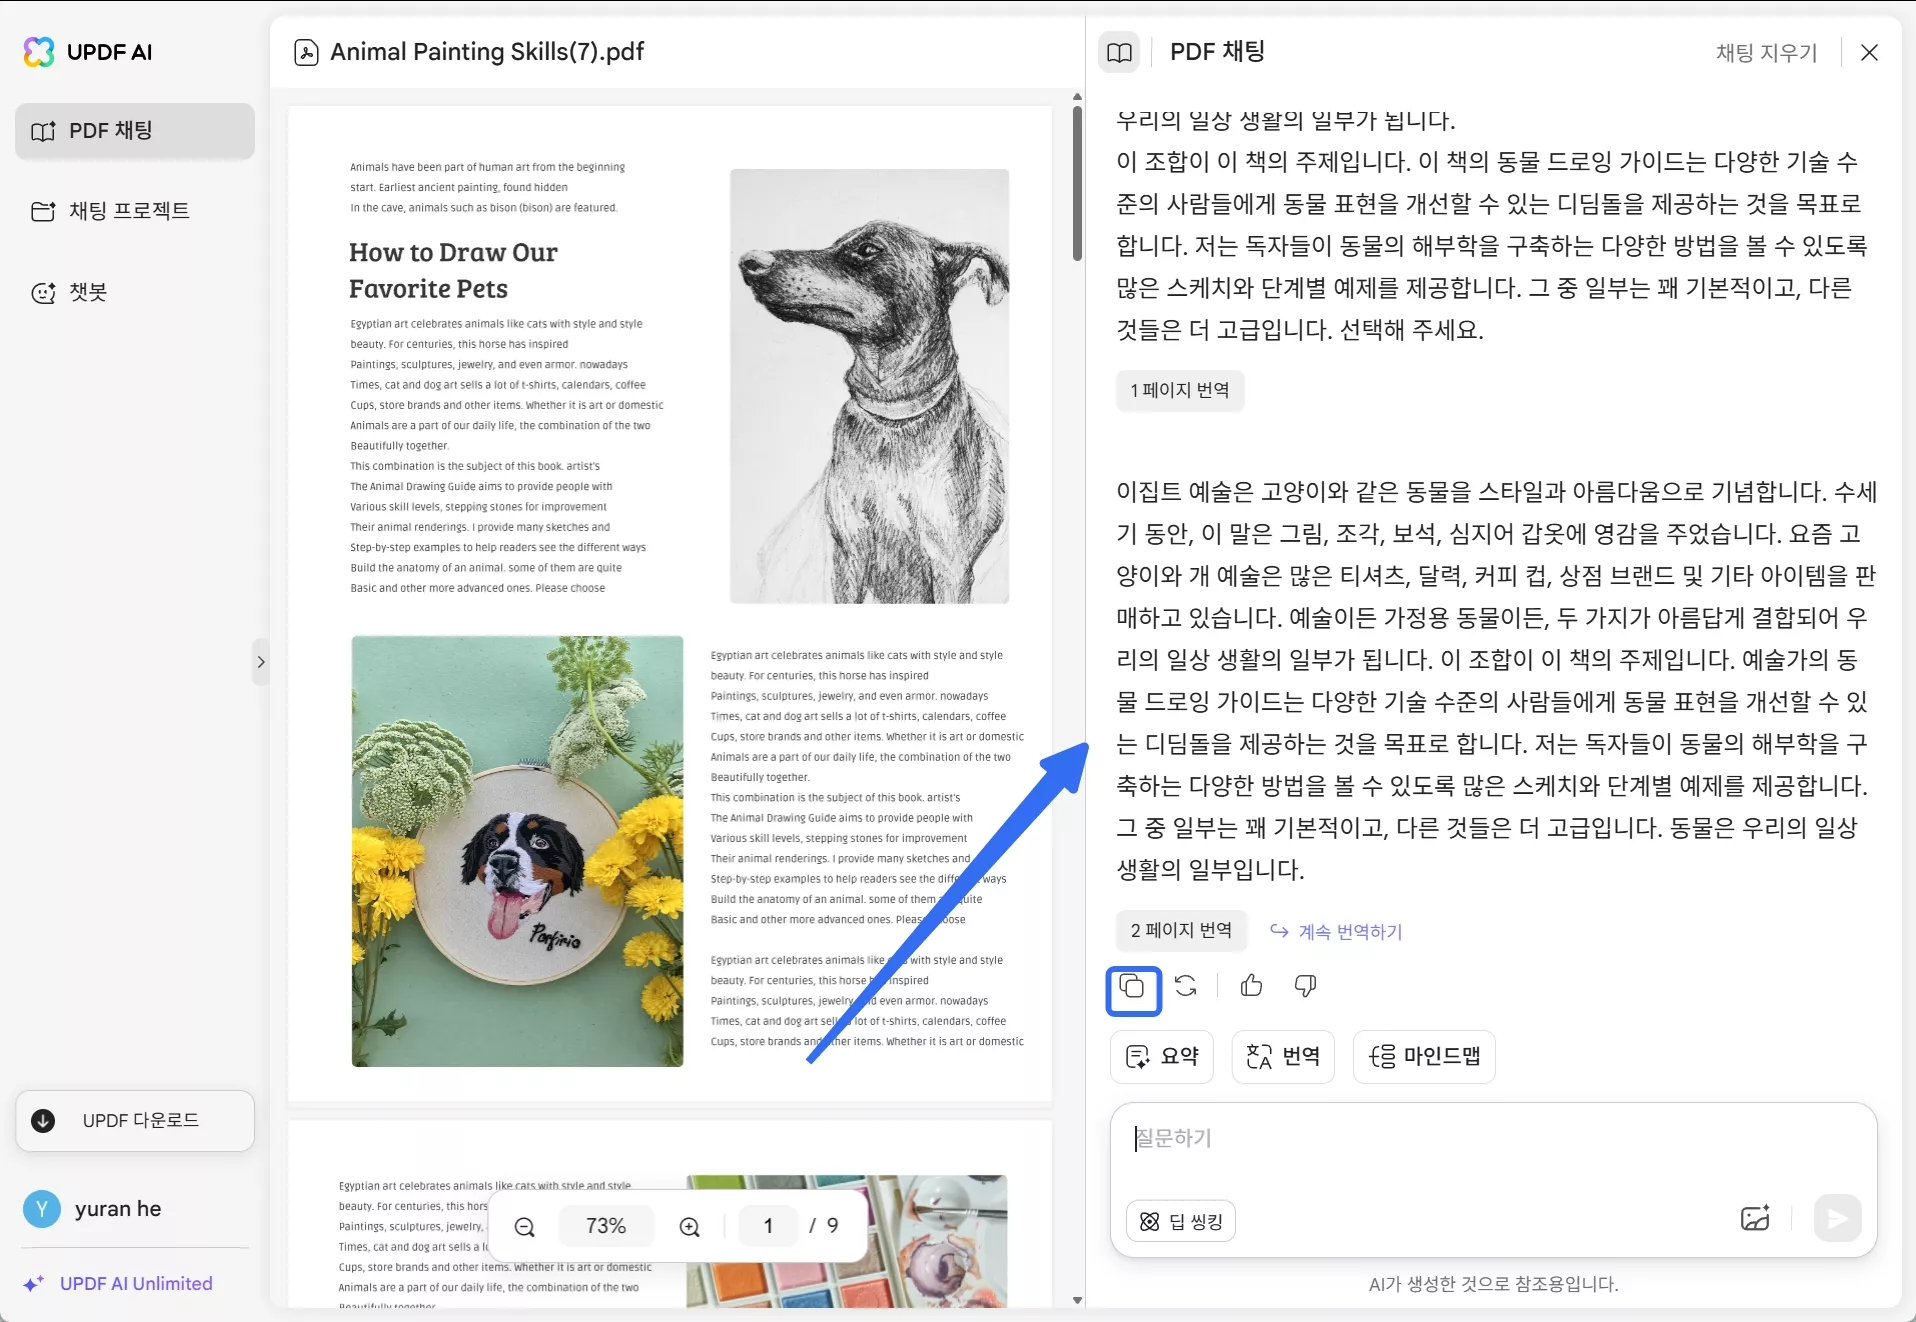The height and width of the screenshot is (1322, 1916).
Task: Click the dog pencil sketch image
Action: coord(869,386)
